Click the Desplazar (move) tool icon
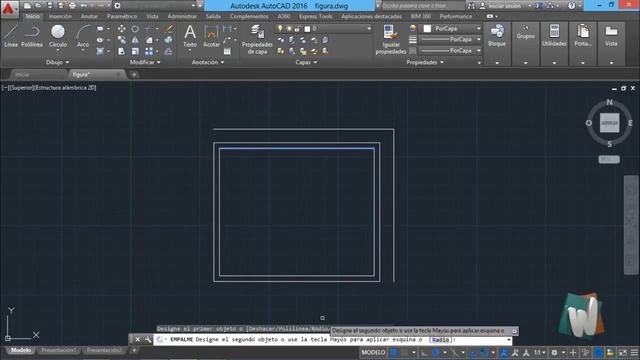 (122, 29)
